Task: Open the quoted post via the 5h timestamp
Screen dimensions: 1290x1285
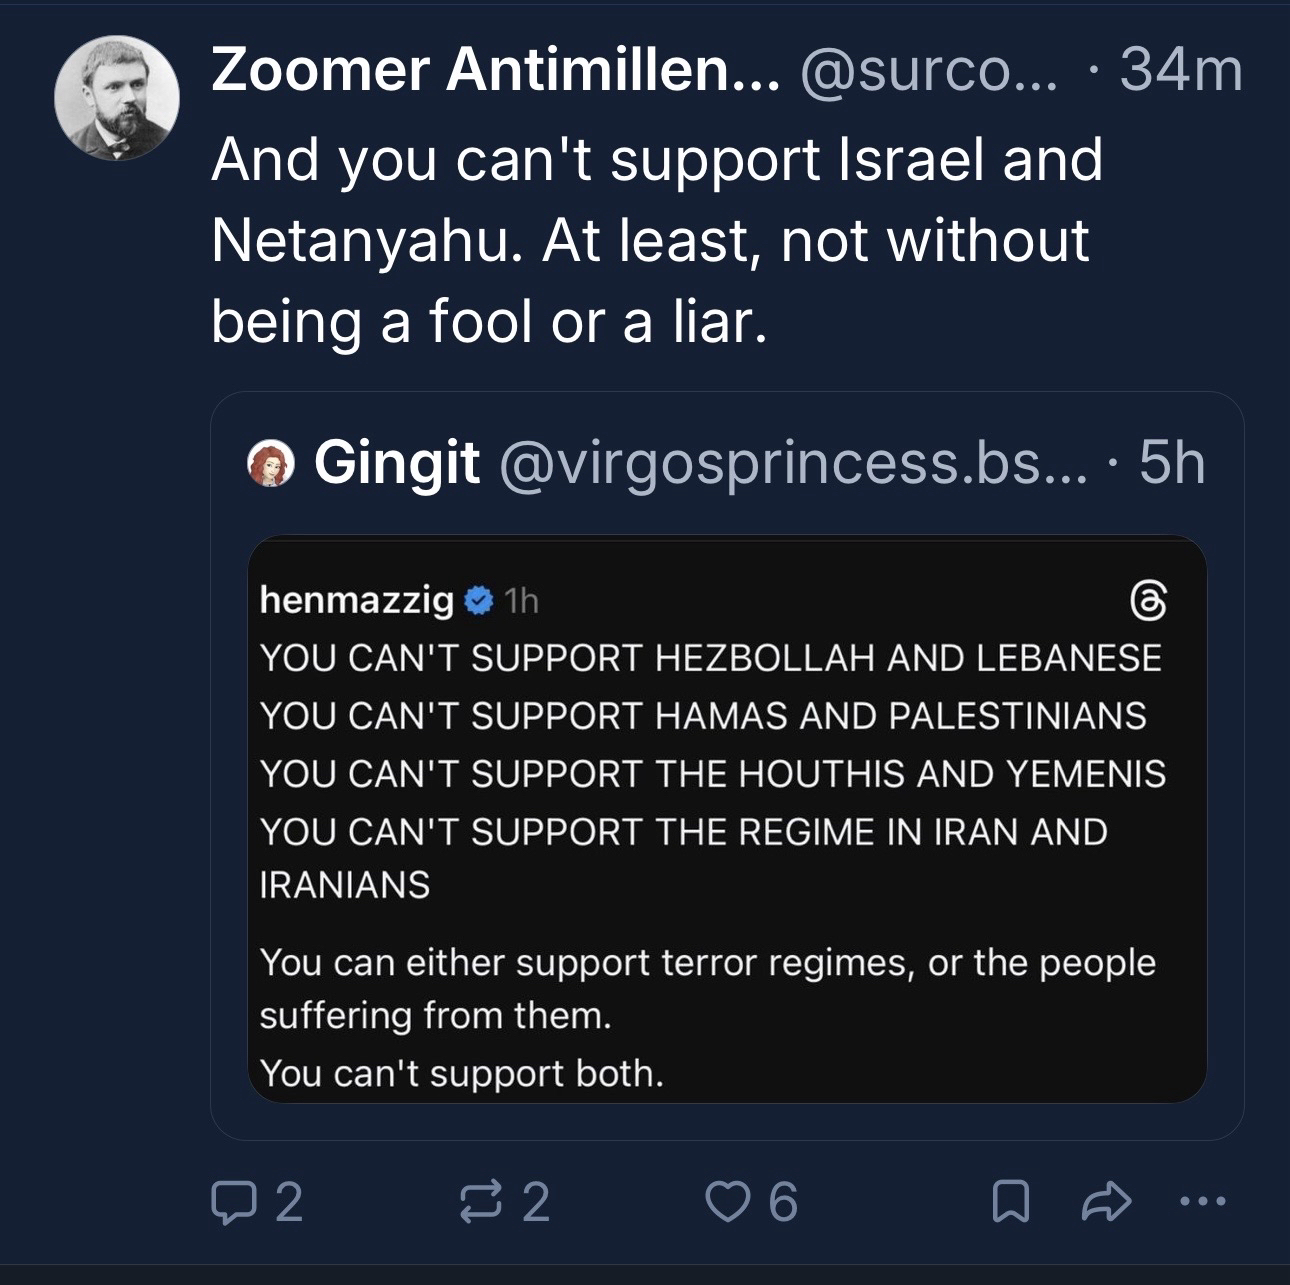Action: coord(1172,463)
